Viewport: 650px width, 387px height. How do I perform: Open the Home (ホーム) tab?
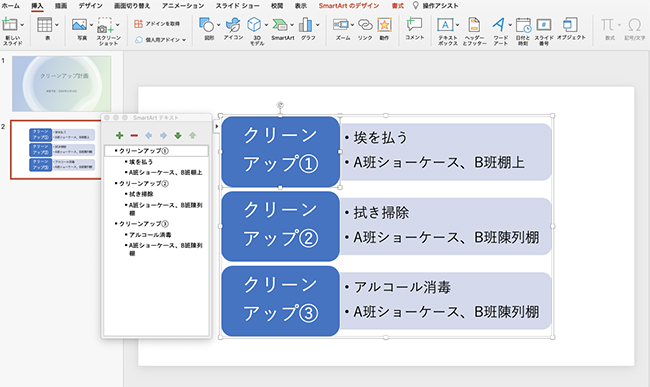click(x=11, y=6)
